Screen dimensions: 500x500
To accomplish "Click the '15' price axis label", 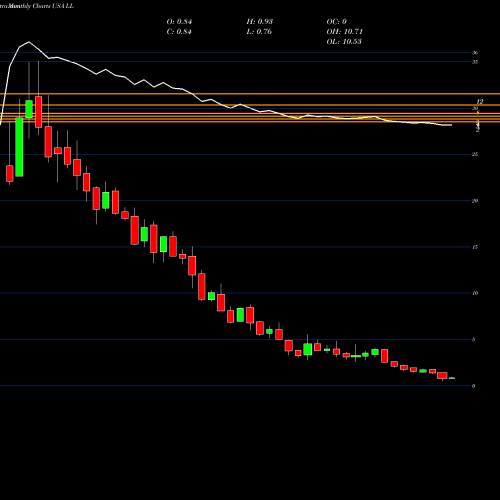I will coord(475,247).
